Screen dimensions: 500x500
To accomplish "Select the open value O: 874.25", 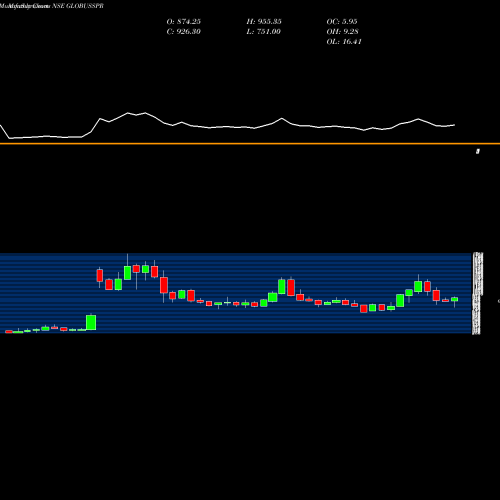I will 184,22.
